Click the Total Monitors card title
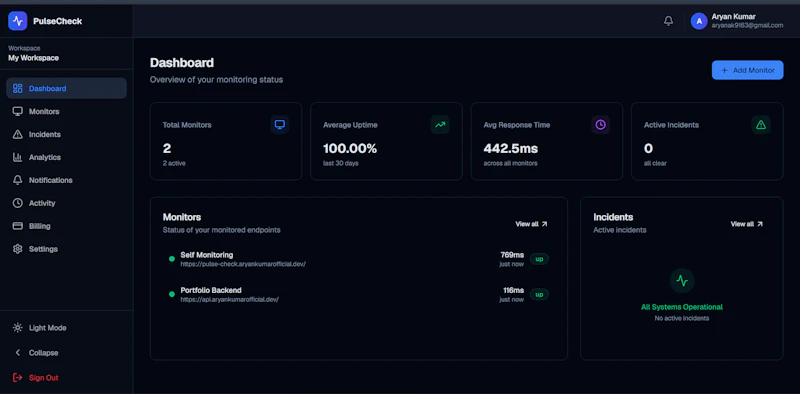This screenshot has height=394, width=800. pyautogui.click(x=187, y=125)
